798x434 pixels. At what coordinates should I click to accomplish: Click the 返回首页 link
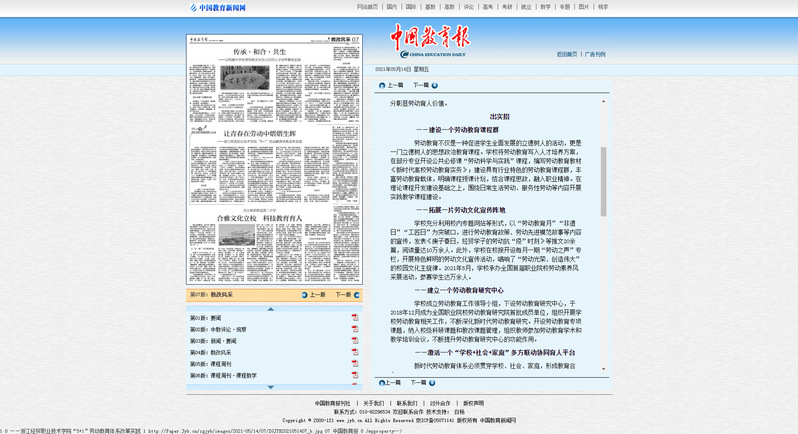(566, 54)
